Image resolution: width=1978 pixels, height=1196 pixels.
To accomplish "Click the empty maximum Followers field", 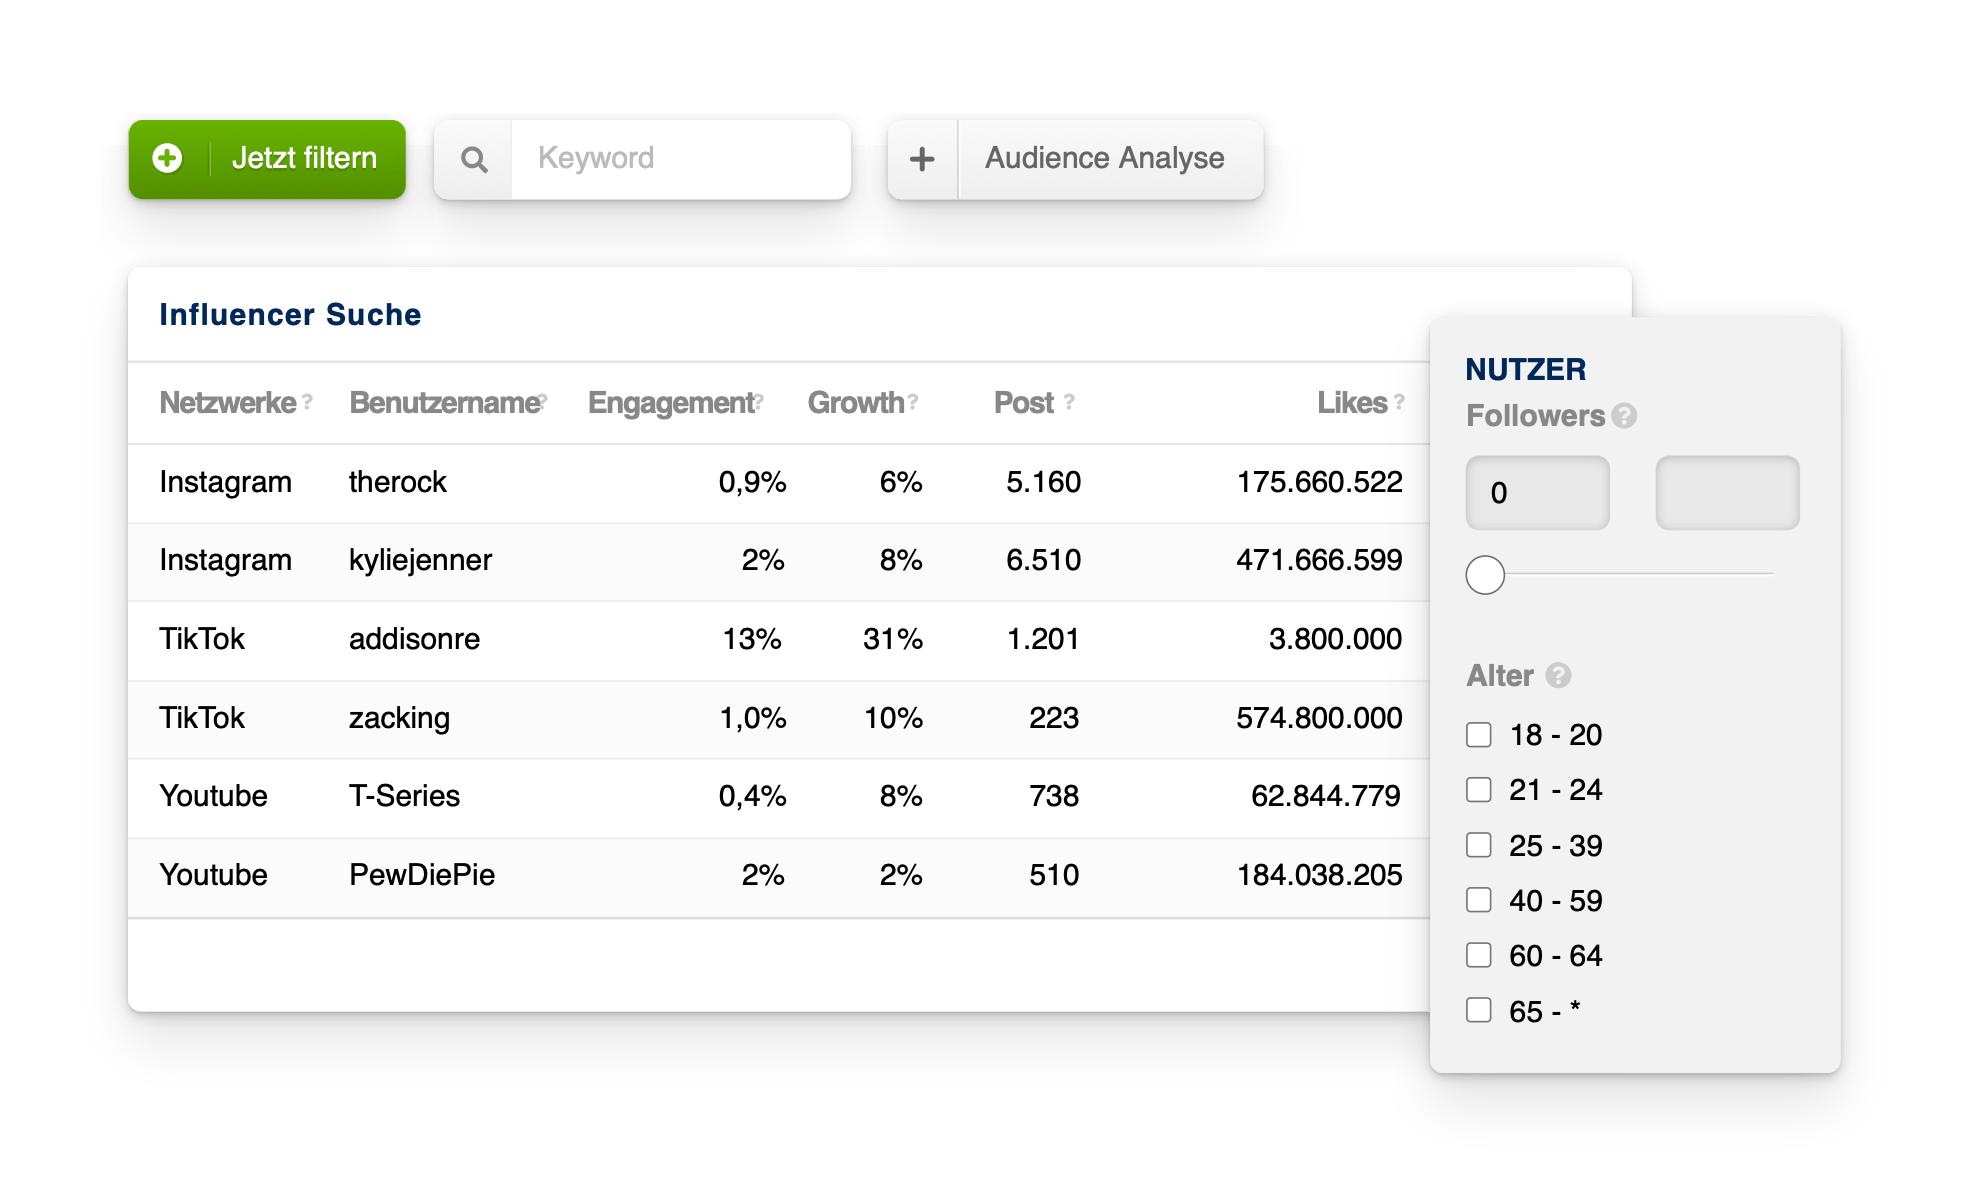I will pos(1727,493).
